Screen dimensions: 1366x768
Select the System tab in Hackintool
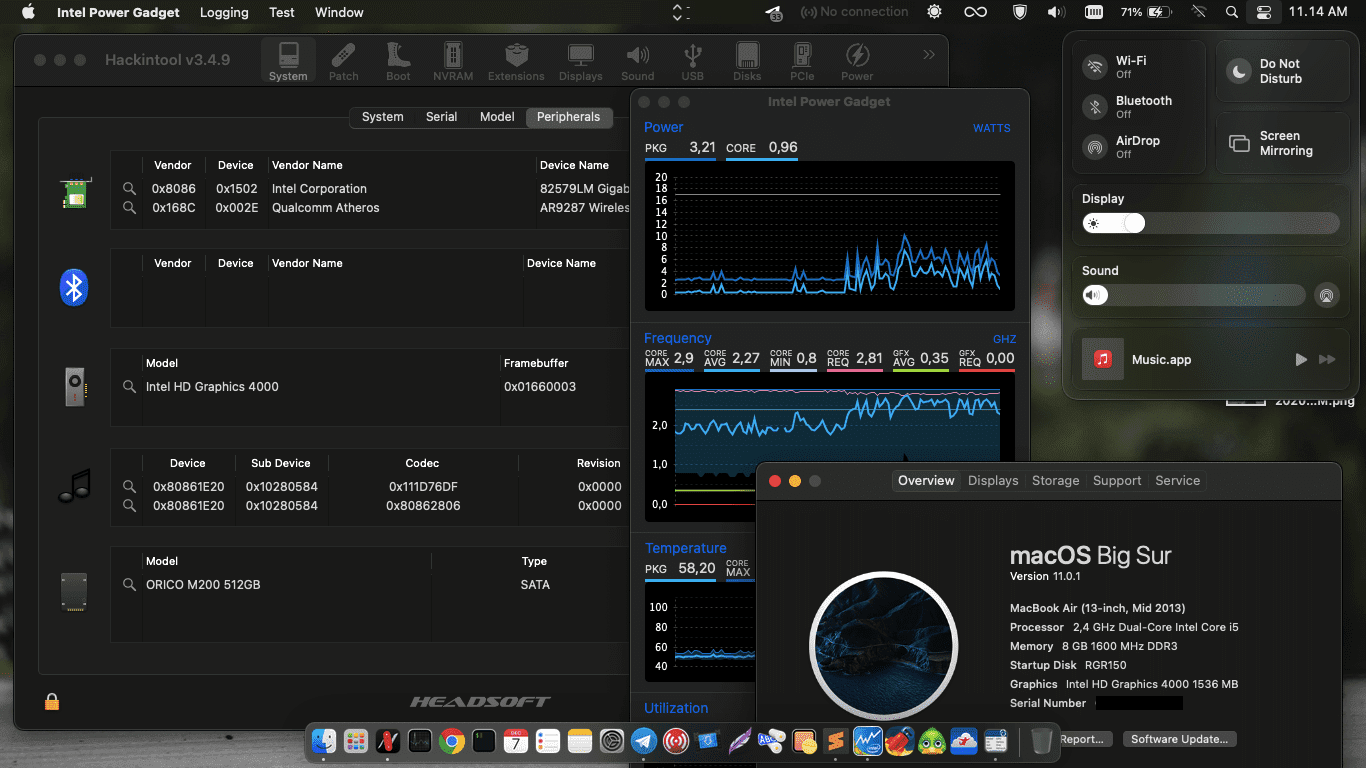[x=382, y=117]
